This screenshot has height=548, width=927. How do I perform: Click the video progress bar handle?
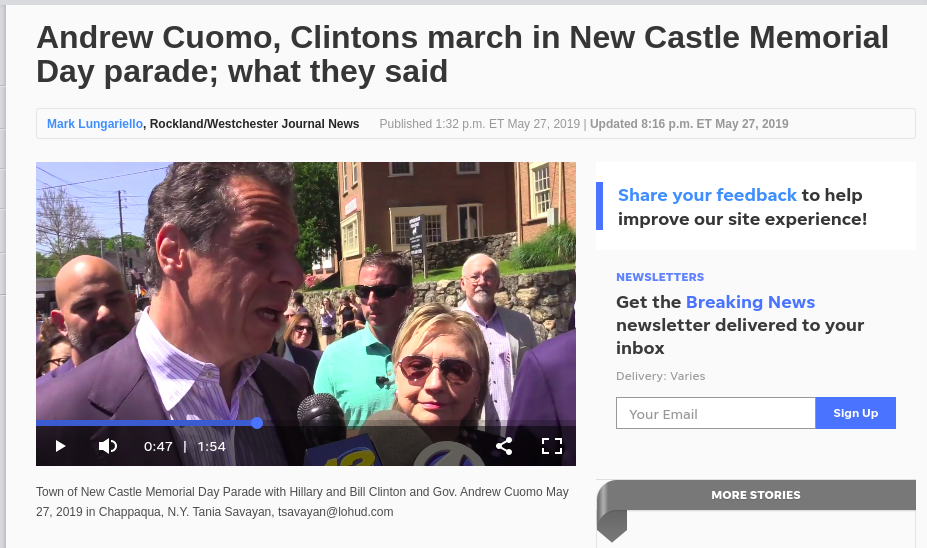pyautogui.click(x=257, y=423)
